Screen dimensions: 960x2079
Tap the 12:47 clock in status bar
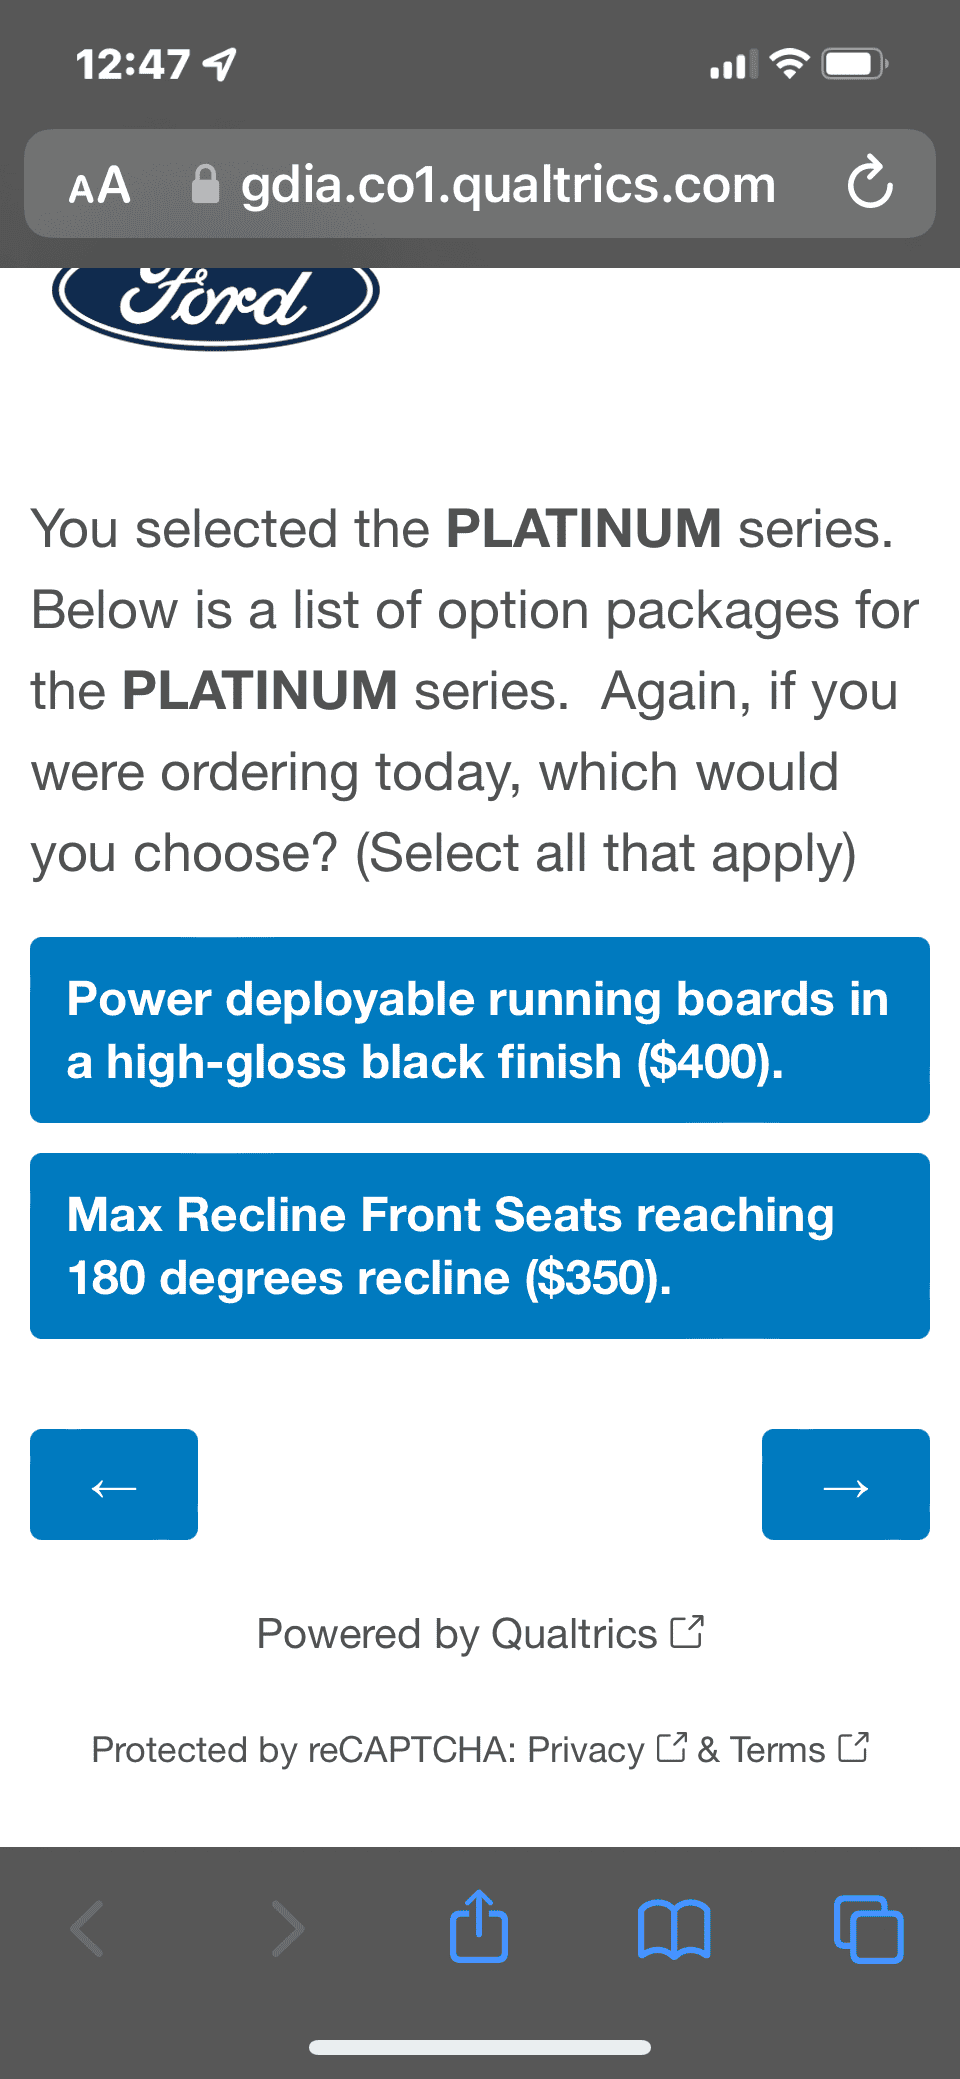click(133, 65)
